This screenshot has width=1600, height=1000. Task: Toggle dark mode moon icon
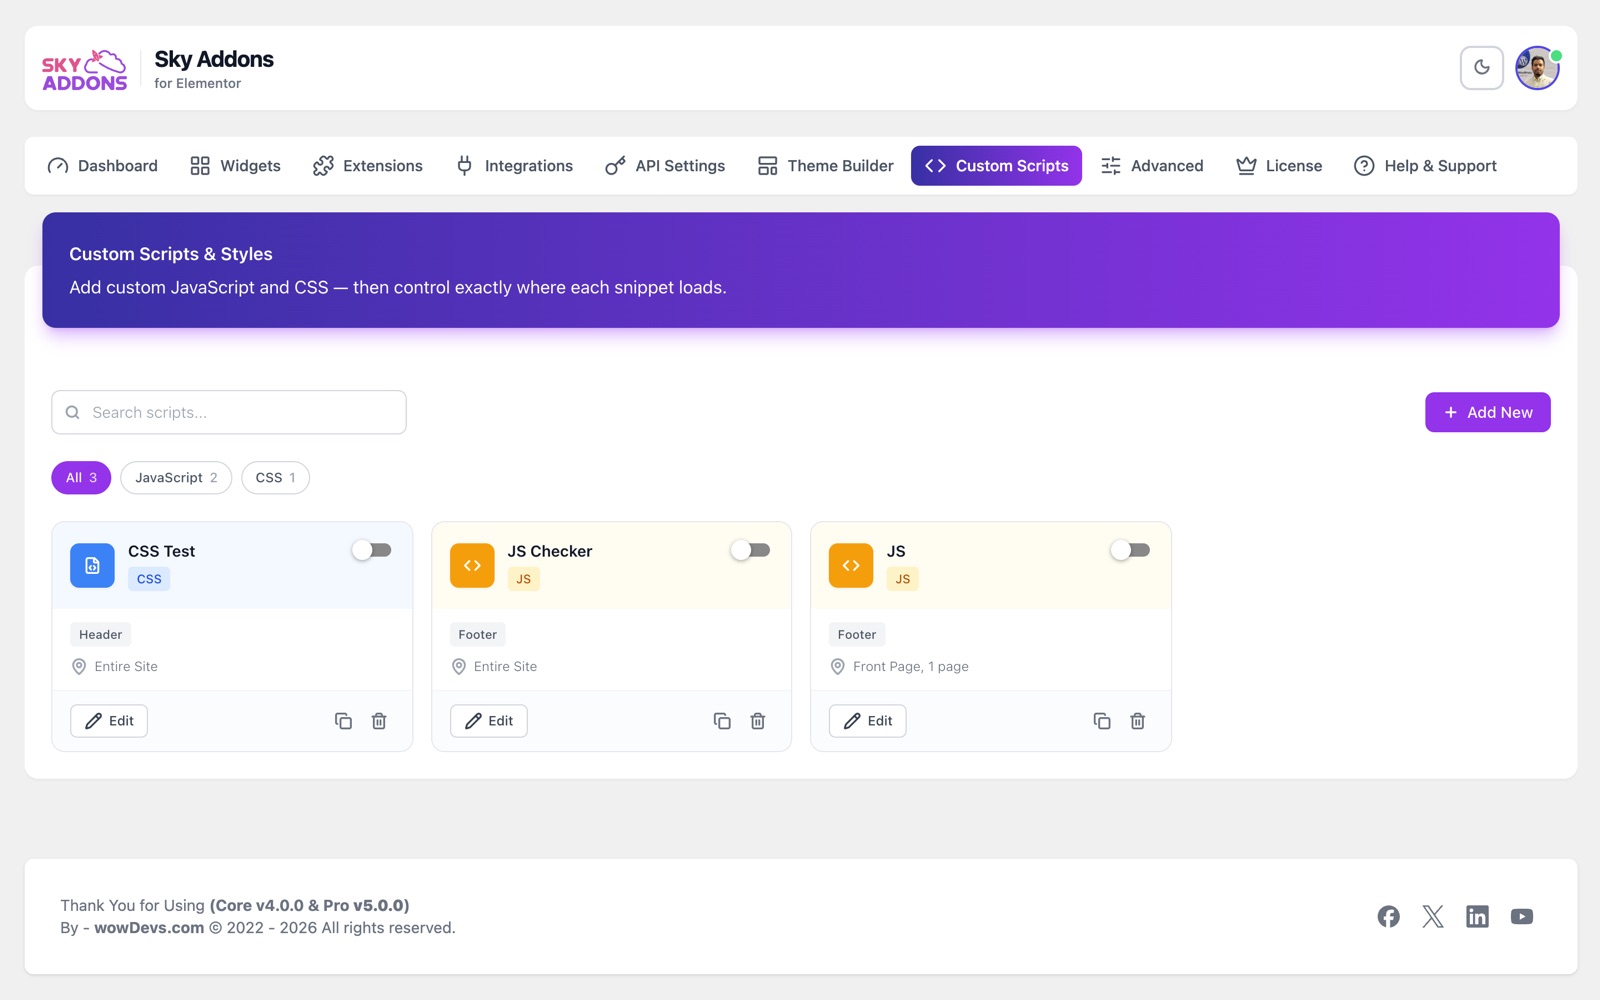click(x=1481, y=68)
